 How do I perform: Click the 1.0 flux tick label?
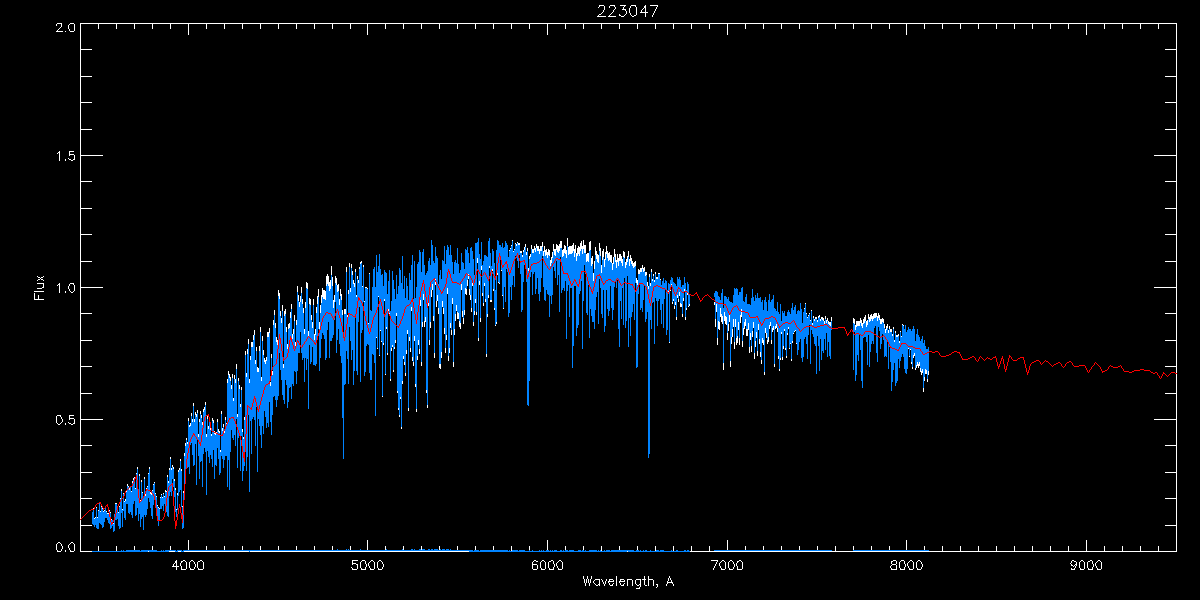(x=65, y=288)
